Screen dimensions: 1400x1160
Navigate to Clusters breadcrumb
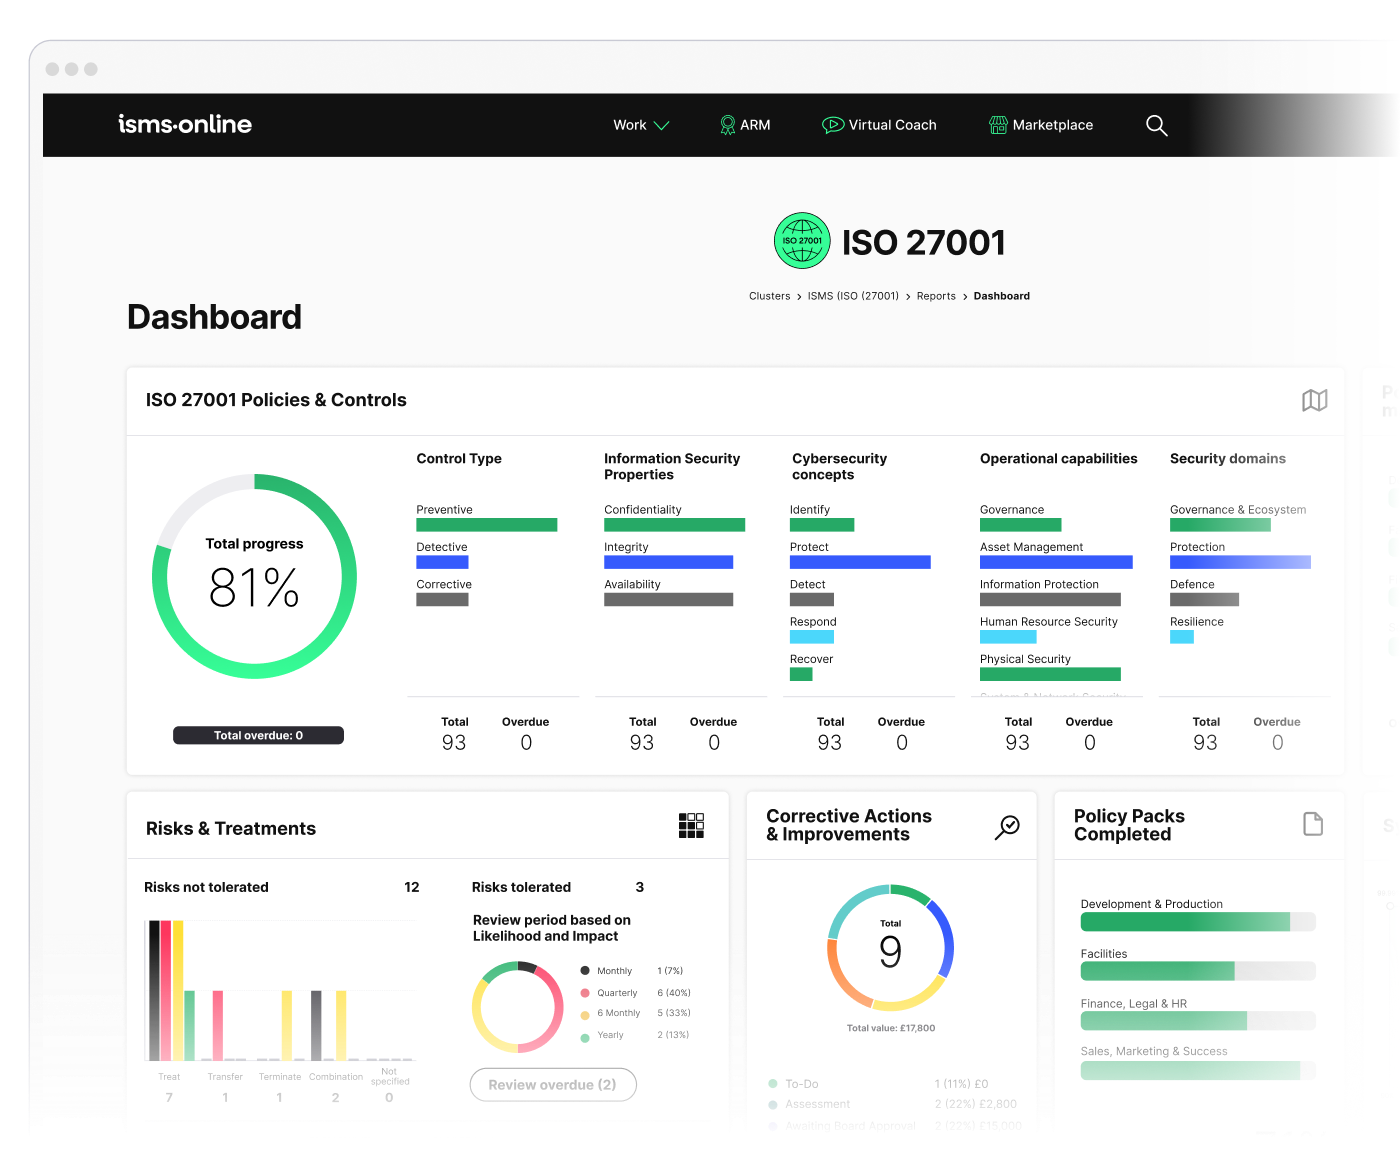[x=769, y=296]
